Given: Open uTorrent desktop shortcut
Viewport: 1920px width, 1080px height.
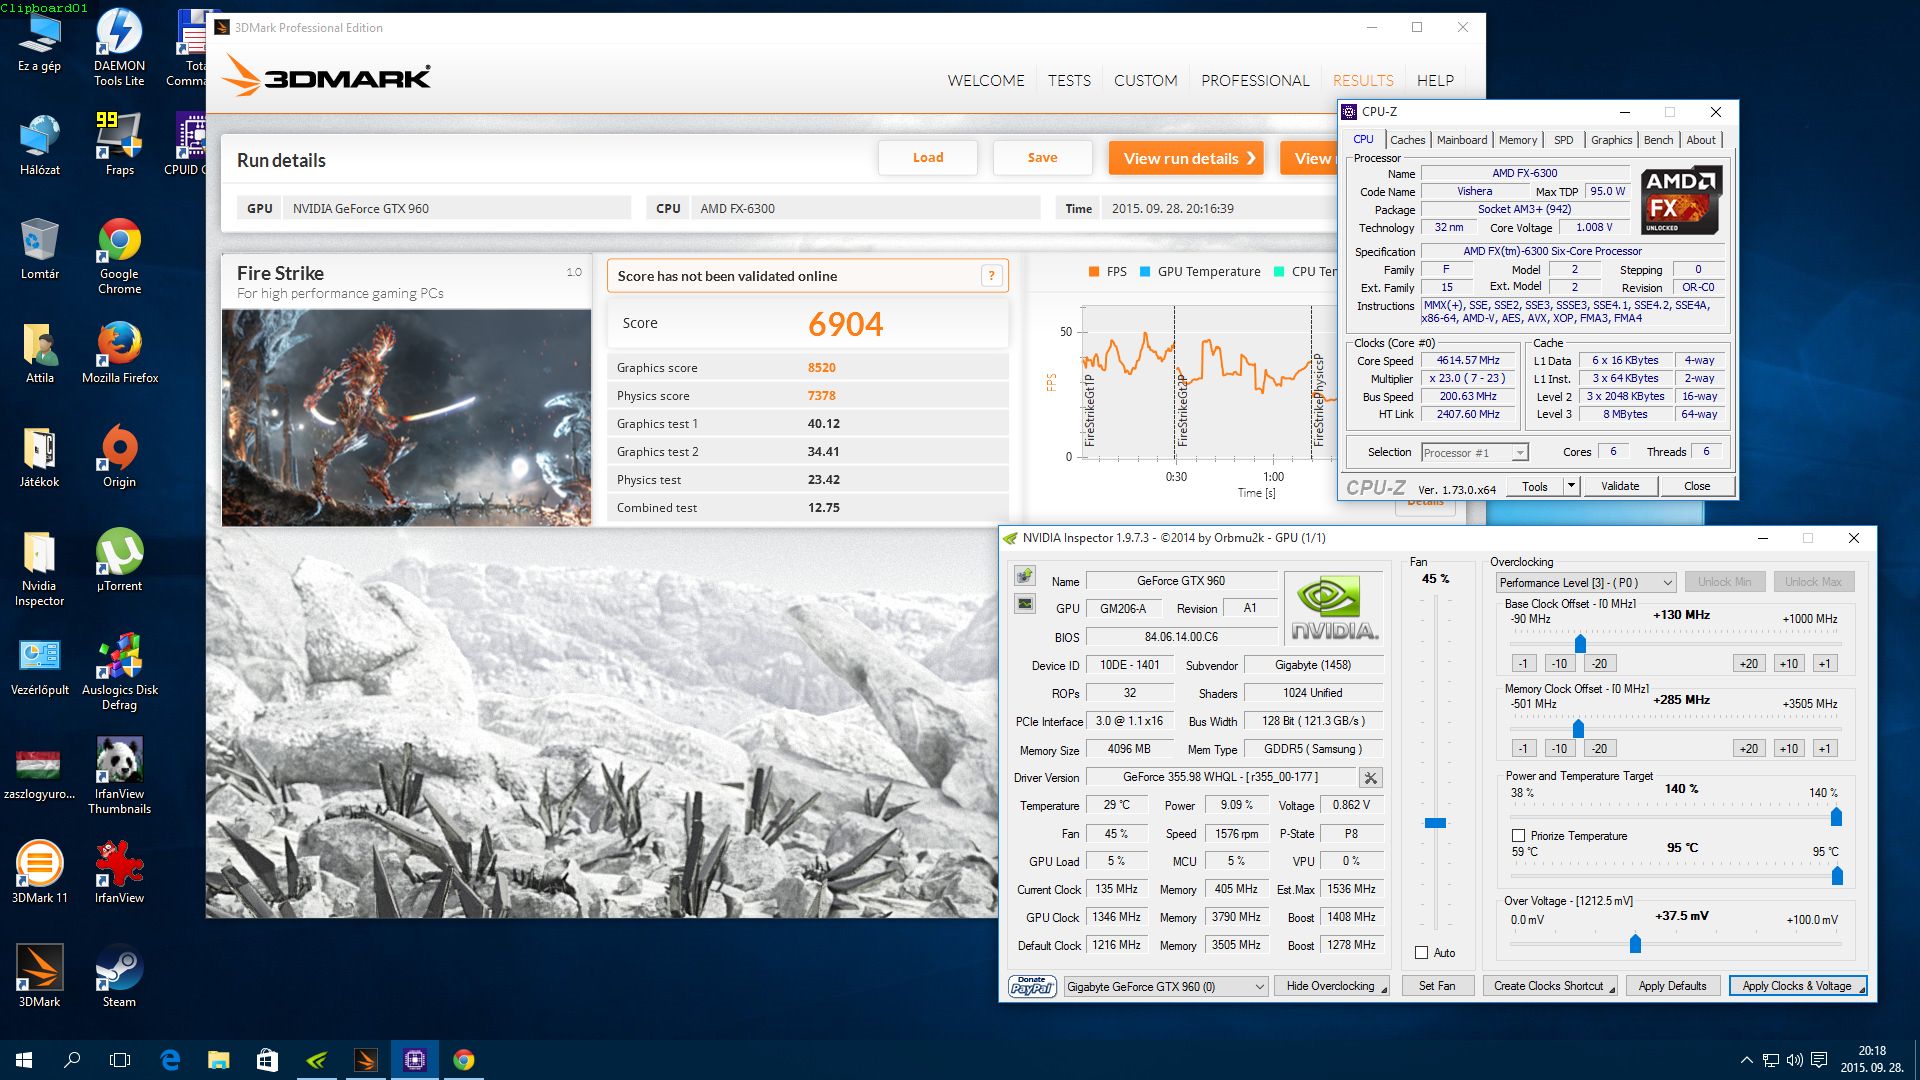Looking at the screenshot, I should (119, 560).
